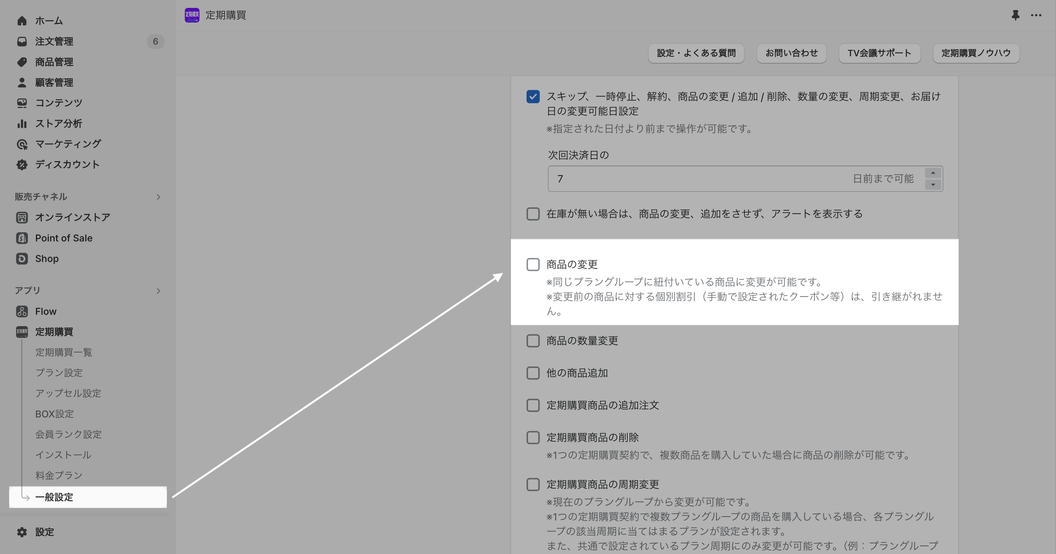This screenshot has width=1056, height=554.
Task: Open BOX設定 in the sidebar
Action: [x=55, y=414]
